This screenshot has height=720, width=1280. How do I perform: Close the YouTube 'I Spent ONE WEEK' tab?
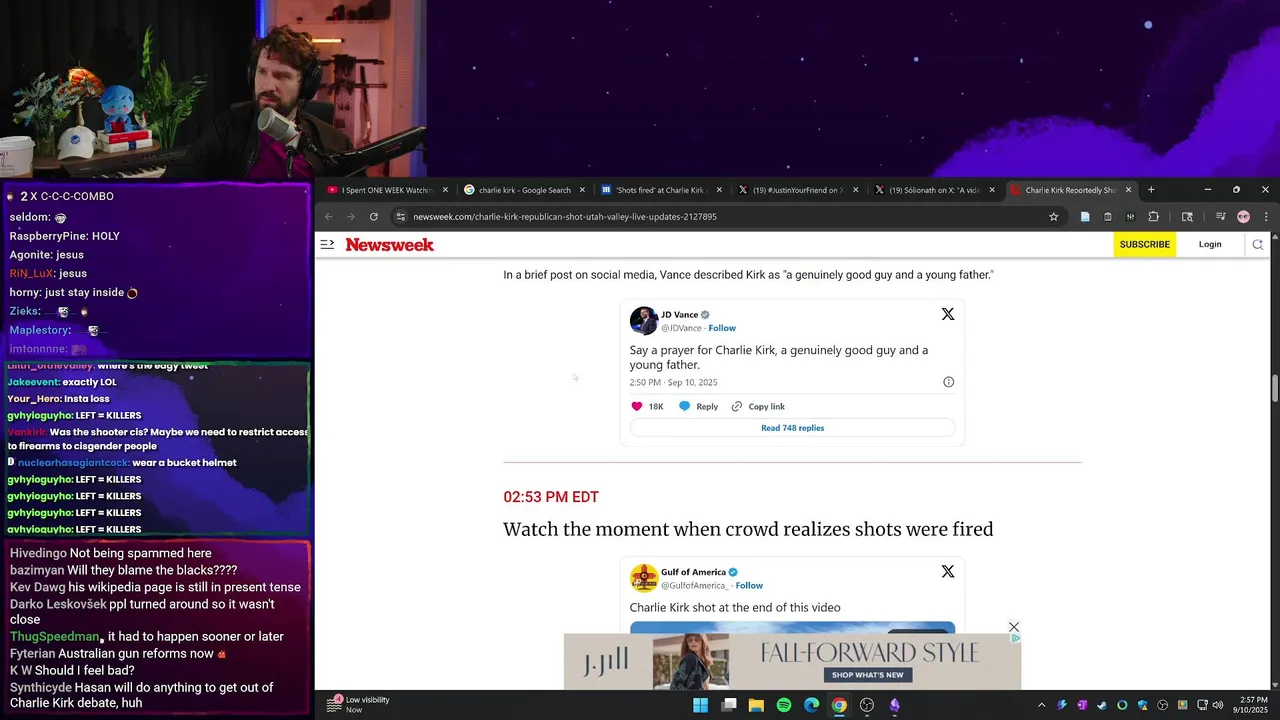pos(445,190)
